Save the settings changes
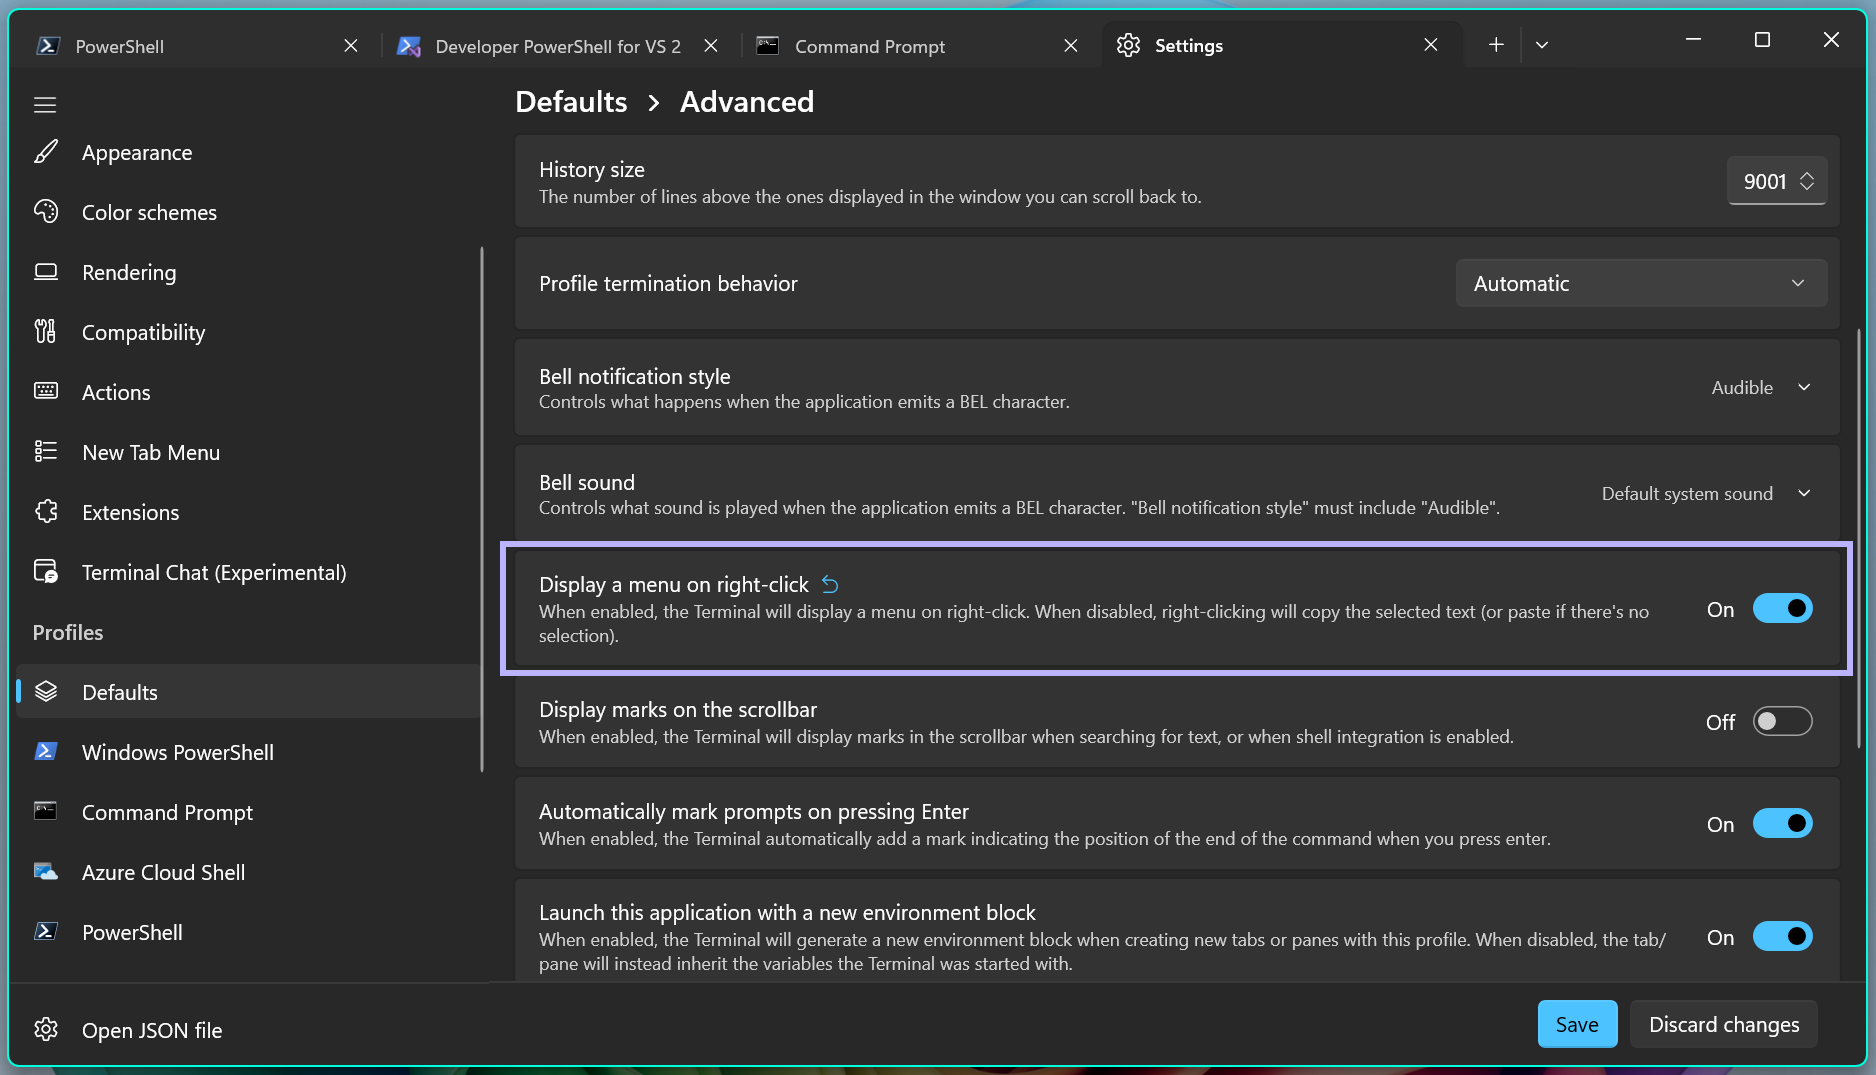Viewport: 1876px width, 1075px height. pos(1577,1024)
